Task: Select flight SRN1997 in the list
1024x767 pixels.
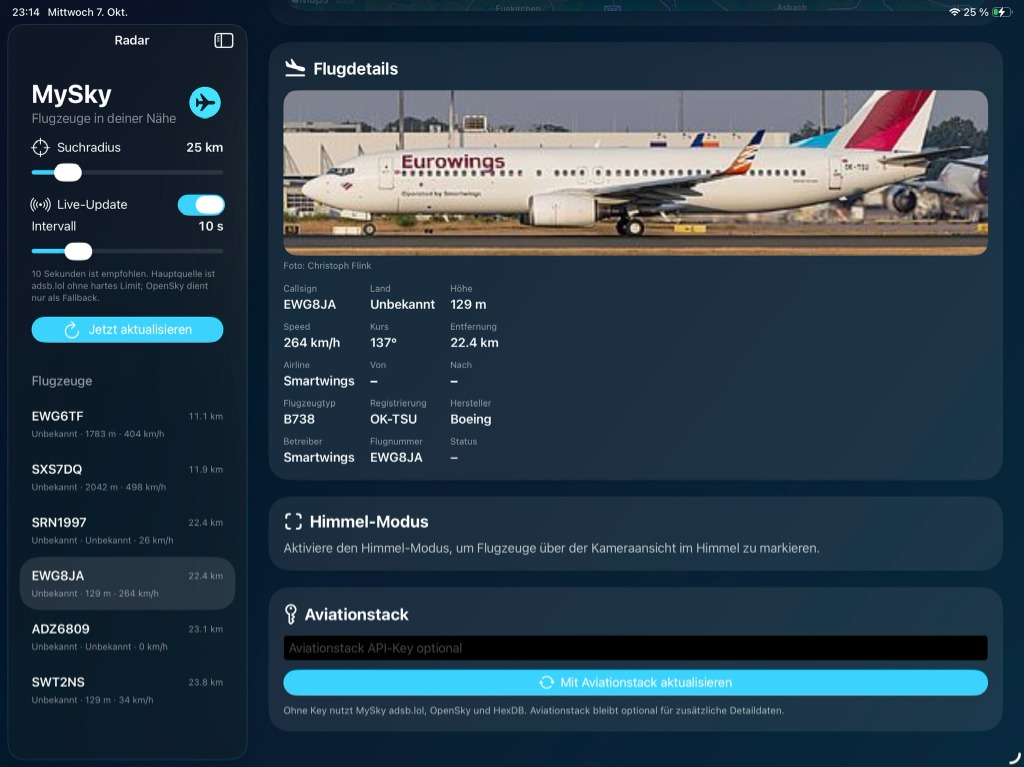Action: [127, 530]
